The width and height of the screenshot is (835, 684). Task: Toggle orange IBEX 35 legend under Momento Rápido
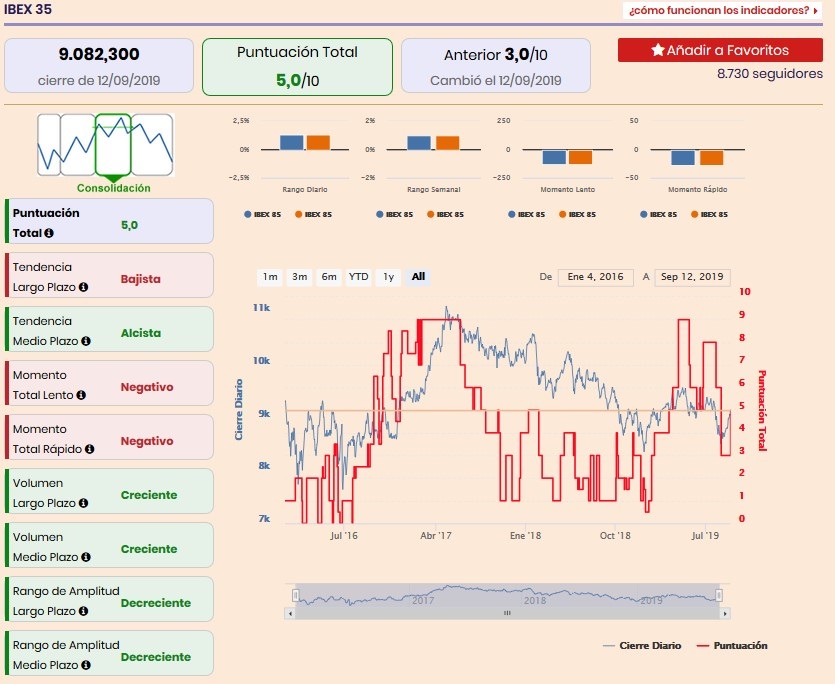[709, 214]
